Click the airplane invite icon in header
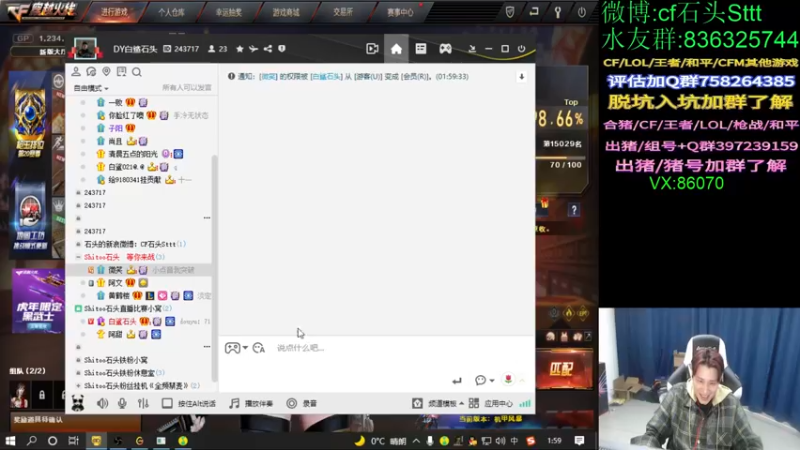Screen dimensions: 800x450 254,49
